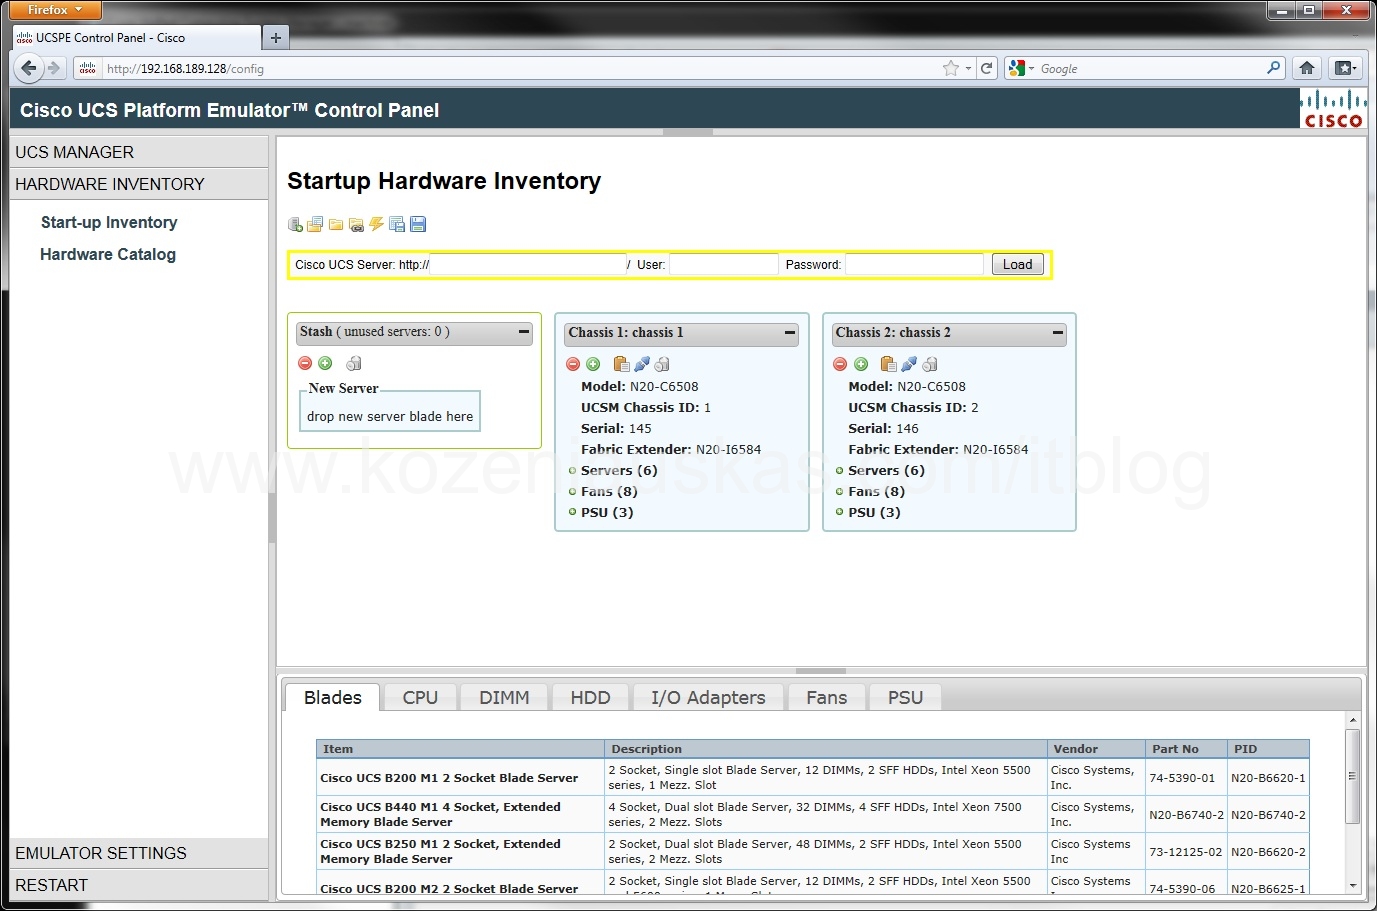Switch to the DIMM tab
Image resolution: width=1377 pixels, height=911 pixels.
(504, 698)
